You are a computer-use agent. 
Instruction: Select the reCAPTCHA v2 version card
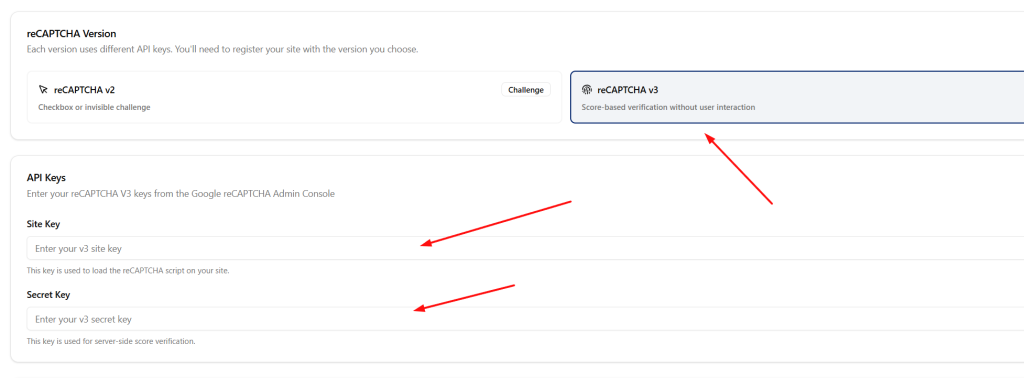[295, 97]
